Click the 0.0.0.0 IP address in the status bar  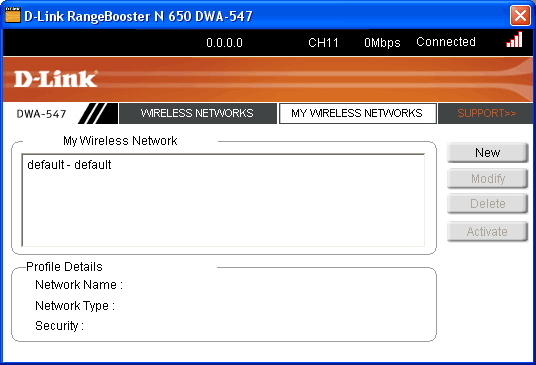pyautogui.click(x=225, y=43)
